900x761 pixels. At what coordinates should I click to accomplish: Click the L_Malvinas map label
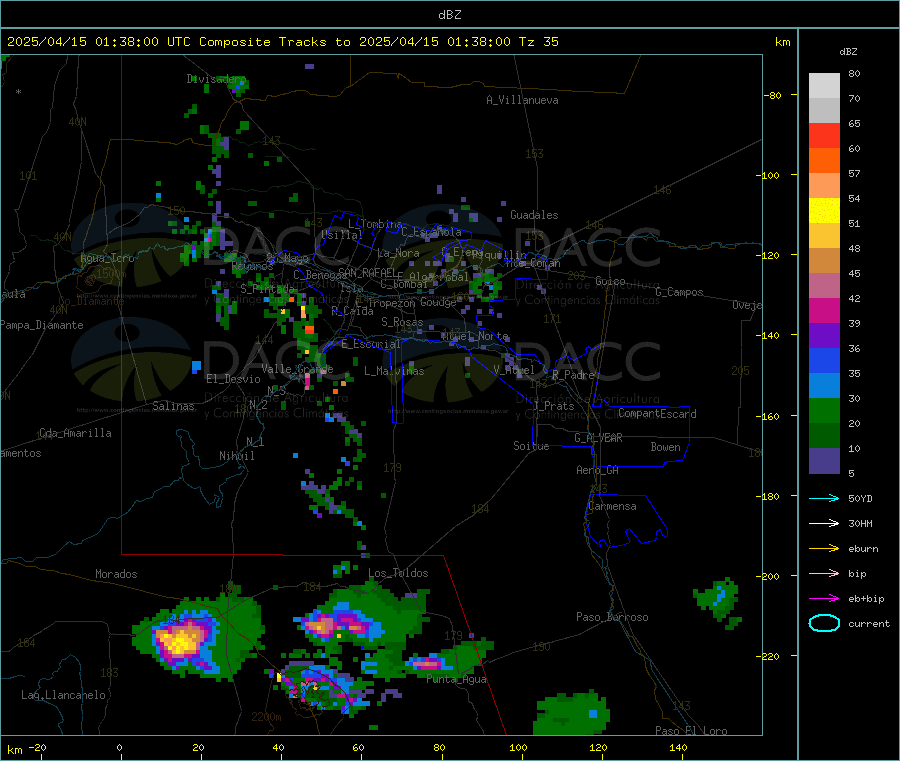[x=394, y=371]
